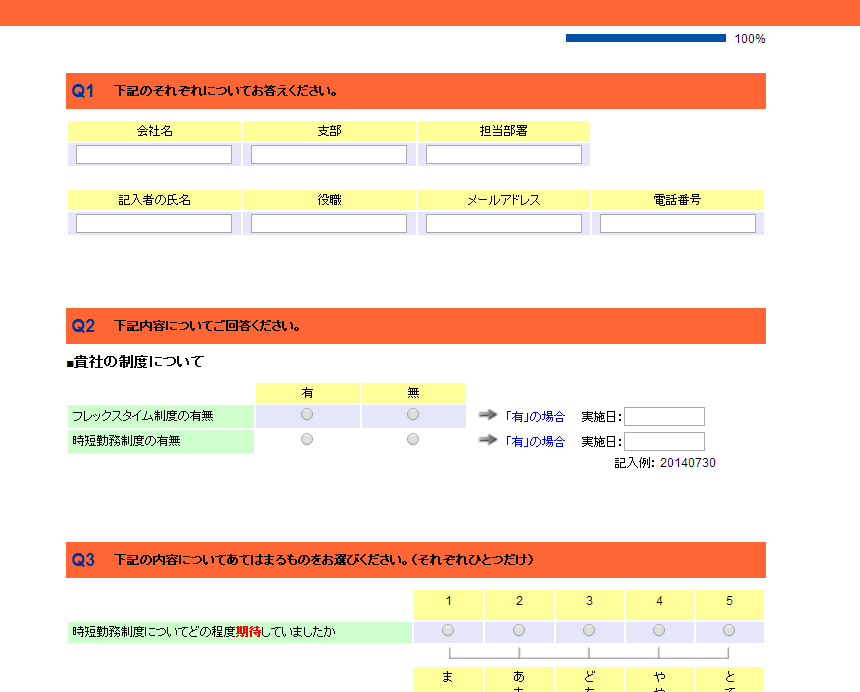
Task: Click the blue 100% progress bar
Action: point(645,38)
